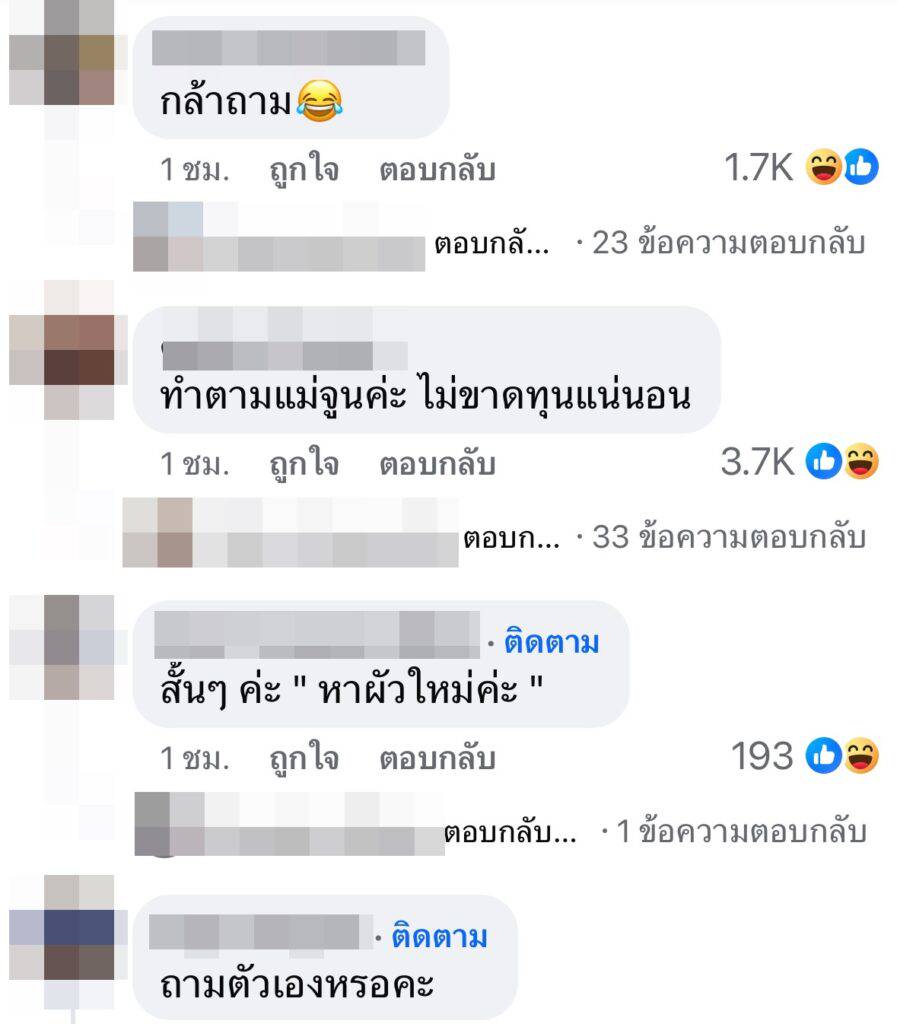This screenshot has width=897, height=1024.
Task: Expand the 23 replies thread
Action: (729, 243)
